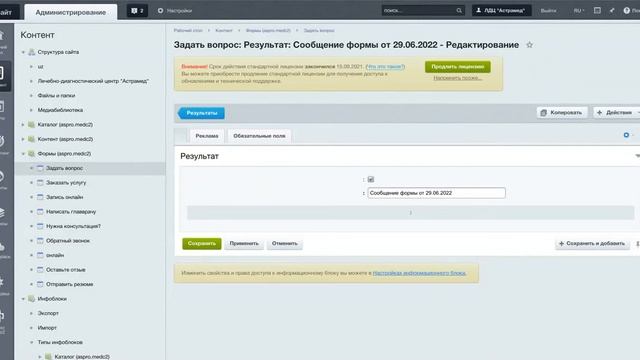Expand the Медиабиблиотека node

31,110
